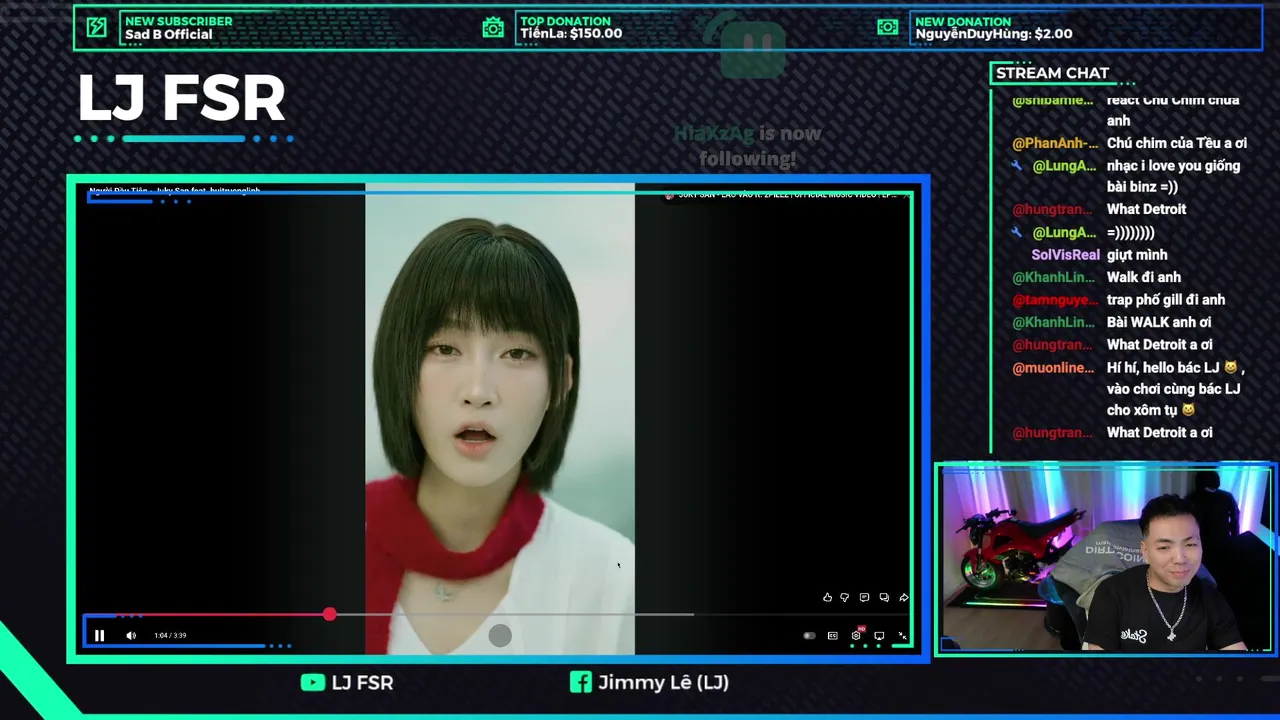
Task: Click the New Subscriber bolt icon
Action: (97, 27)
